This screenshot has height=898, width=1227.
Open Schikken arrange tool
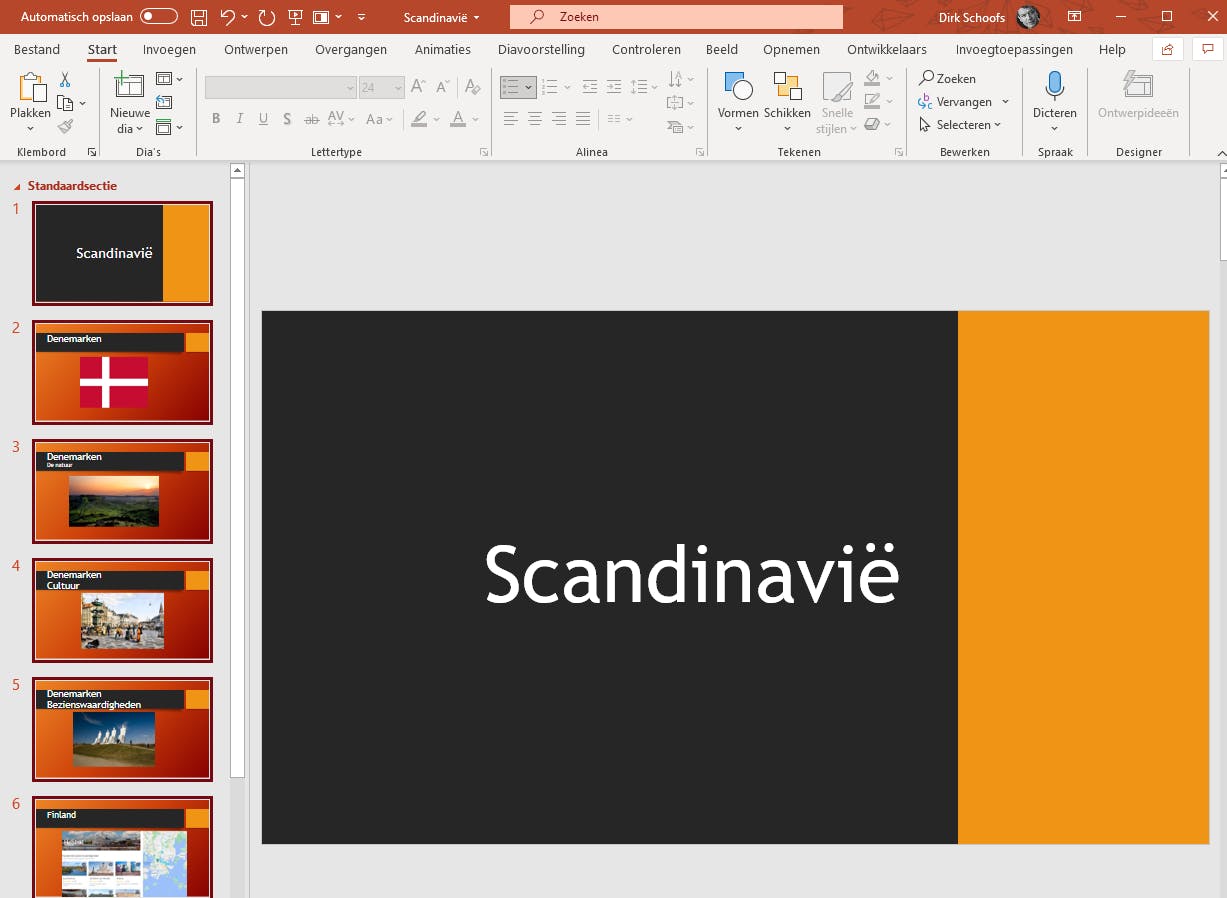[x=787, y=100]
